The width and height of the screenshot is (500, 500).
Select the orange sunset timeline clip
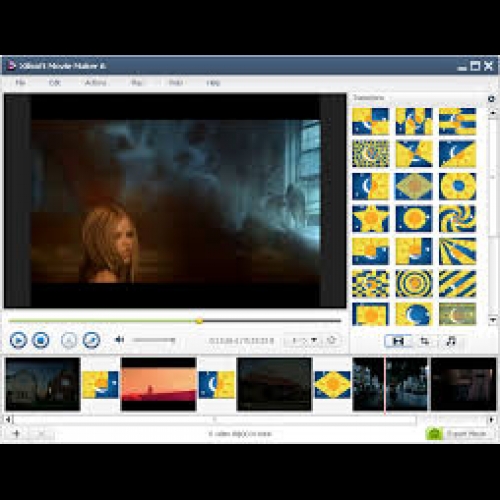[159, 384]
